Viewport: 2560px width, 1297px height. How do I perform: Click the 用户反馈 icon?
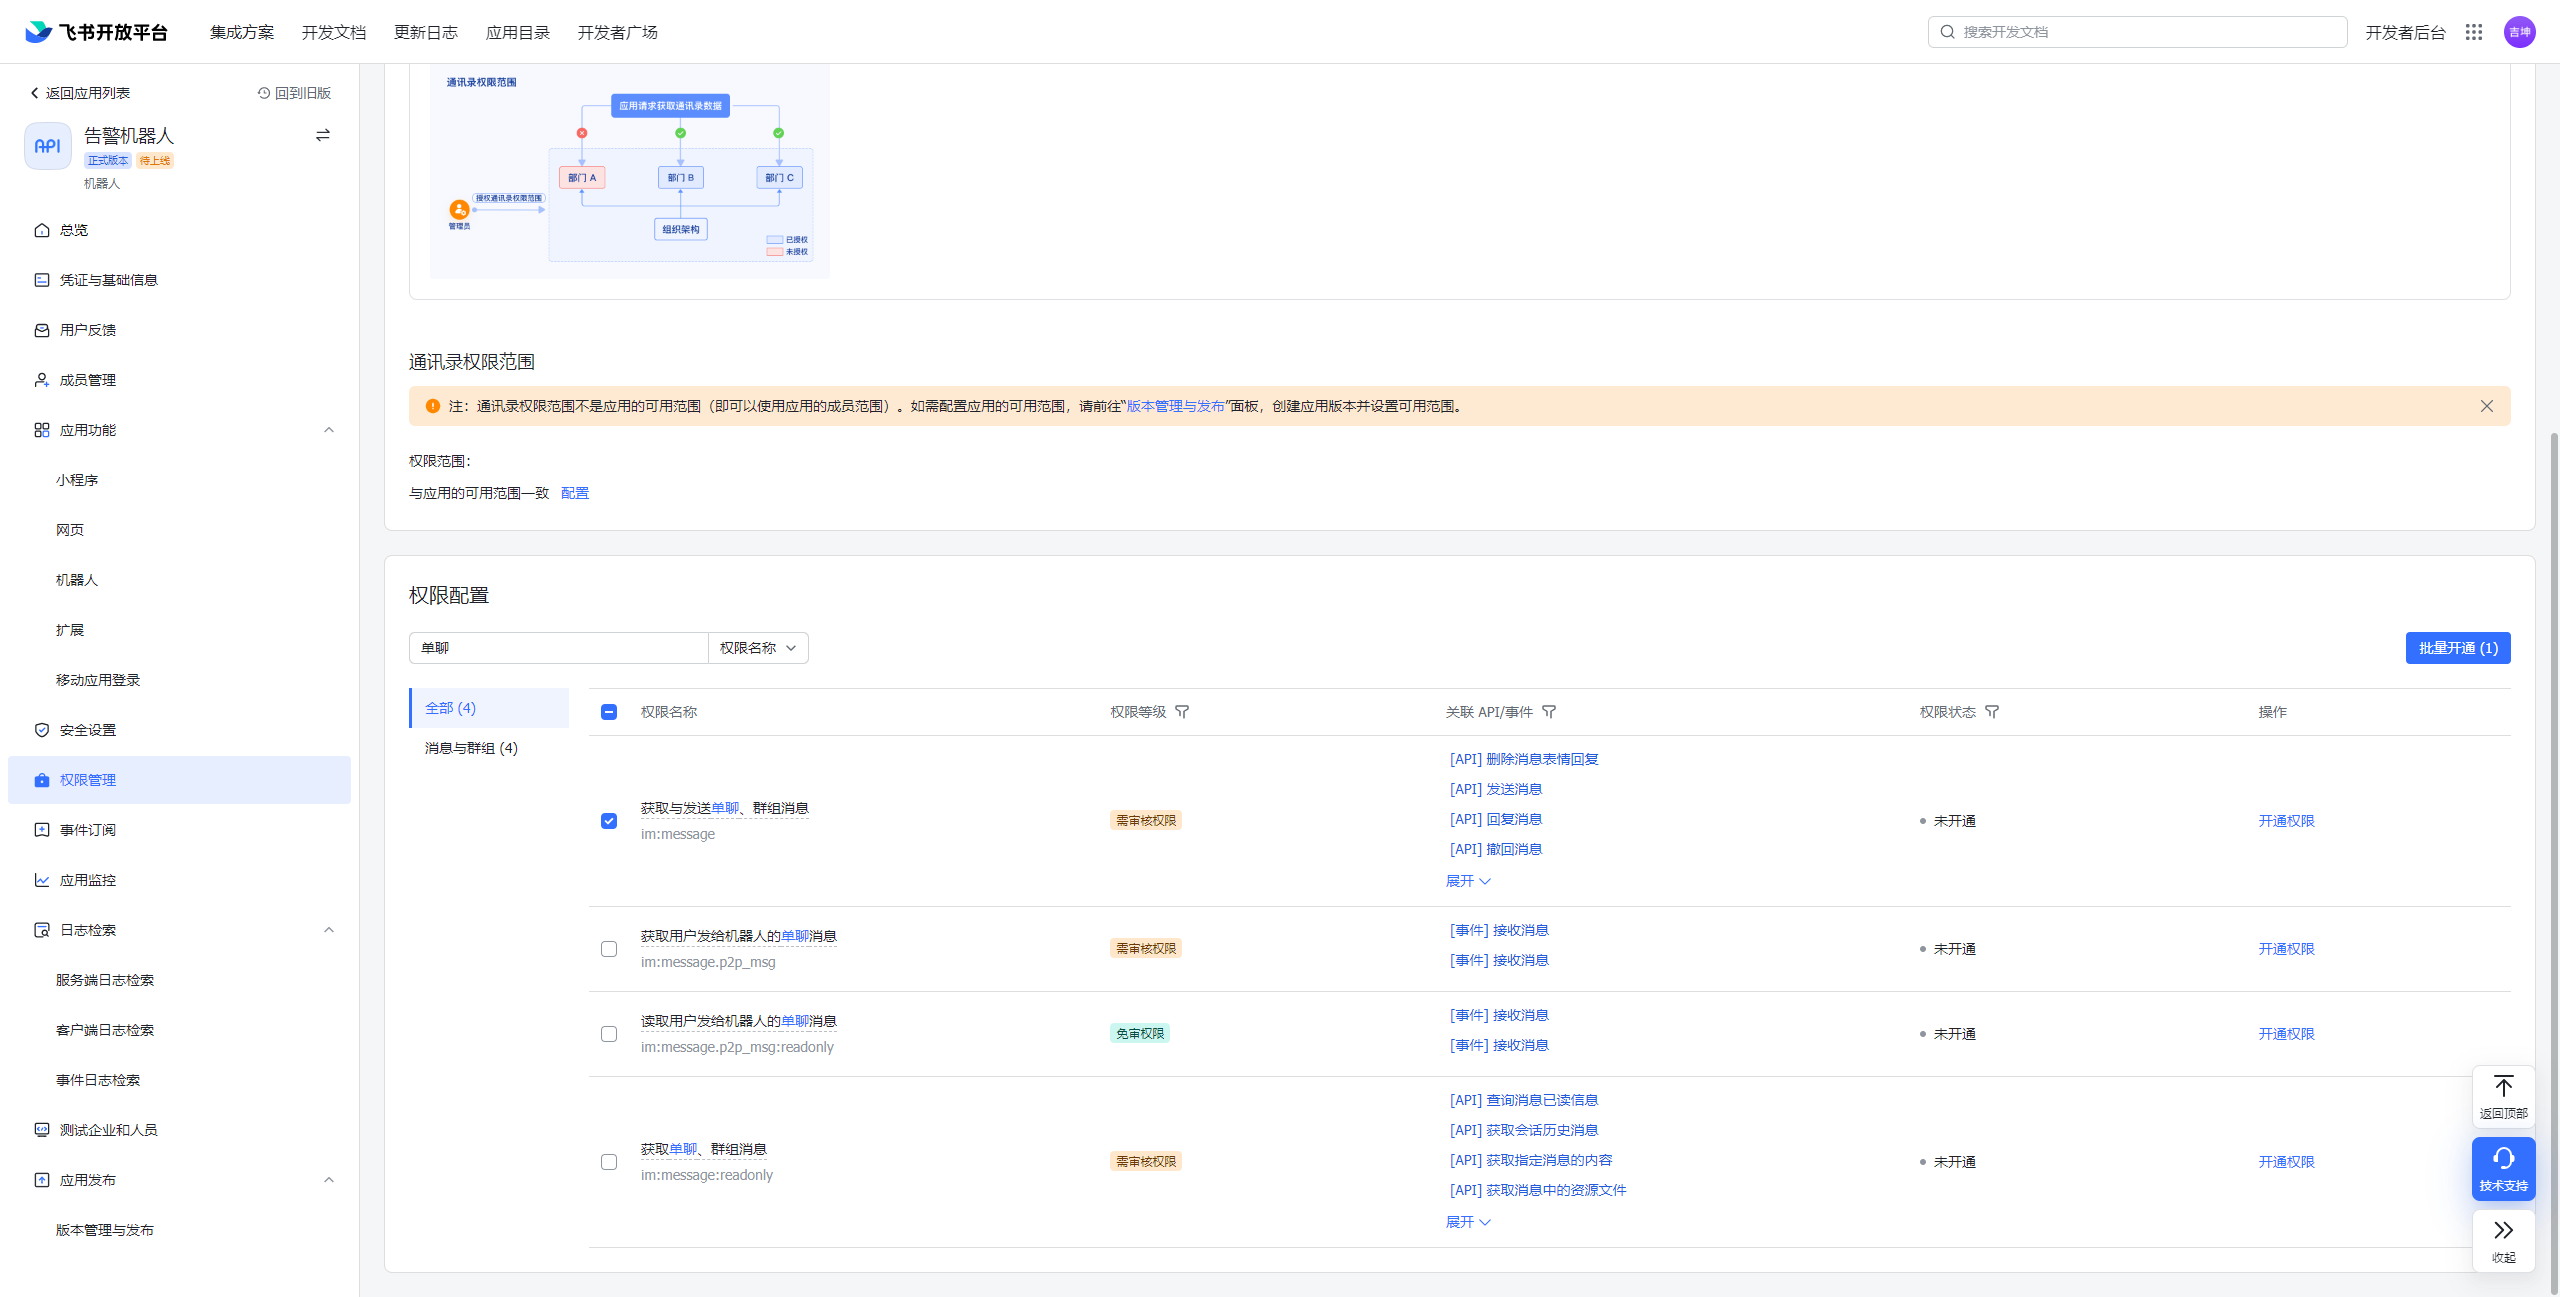pos(42,330)
